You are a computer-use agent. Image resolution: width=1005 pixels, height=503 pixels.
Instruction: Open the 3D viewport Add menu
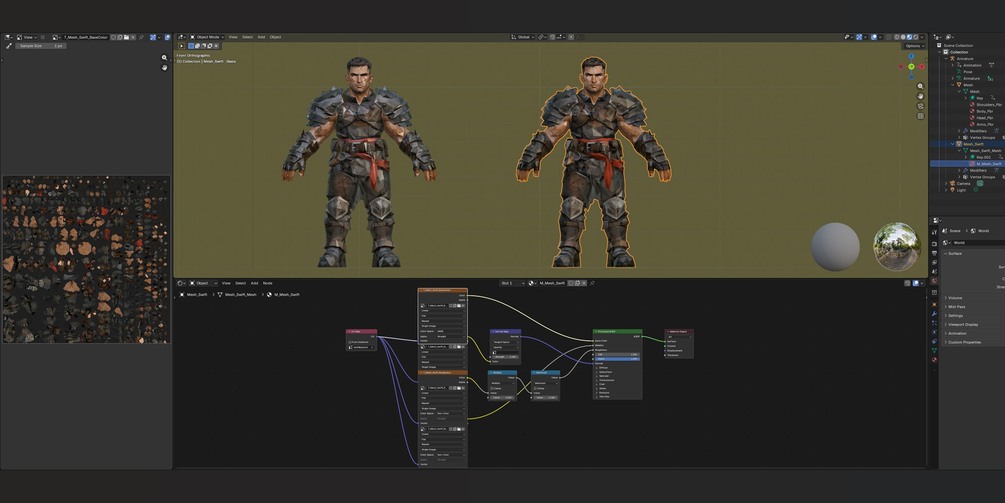click(261, 37)
